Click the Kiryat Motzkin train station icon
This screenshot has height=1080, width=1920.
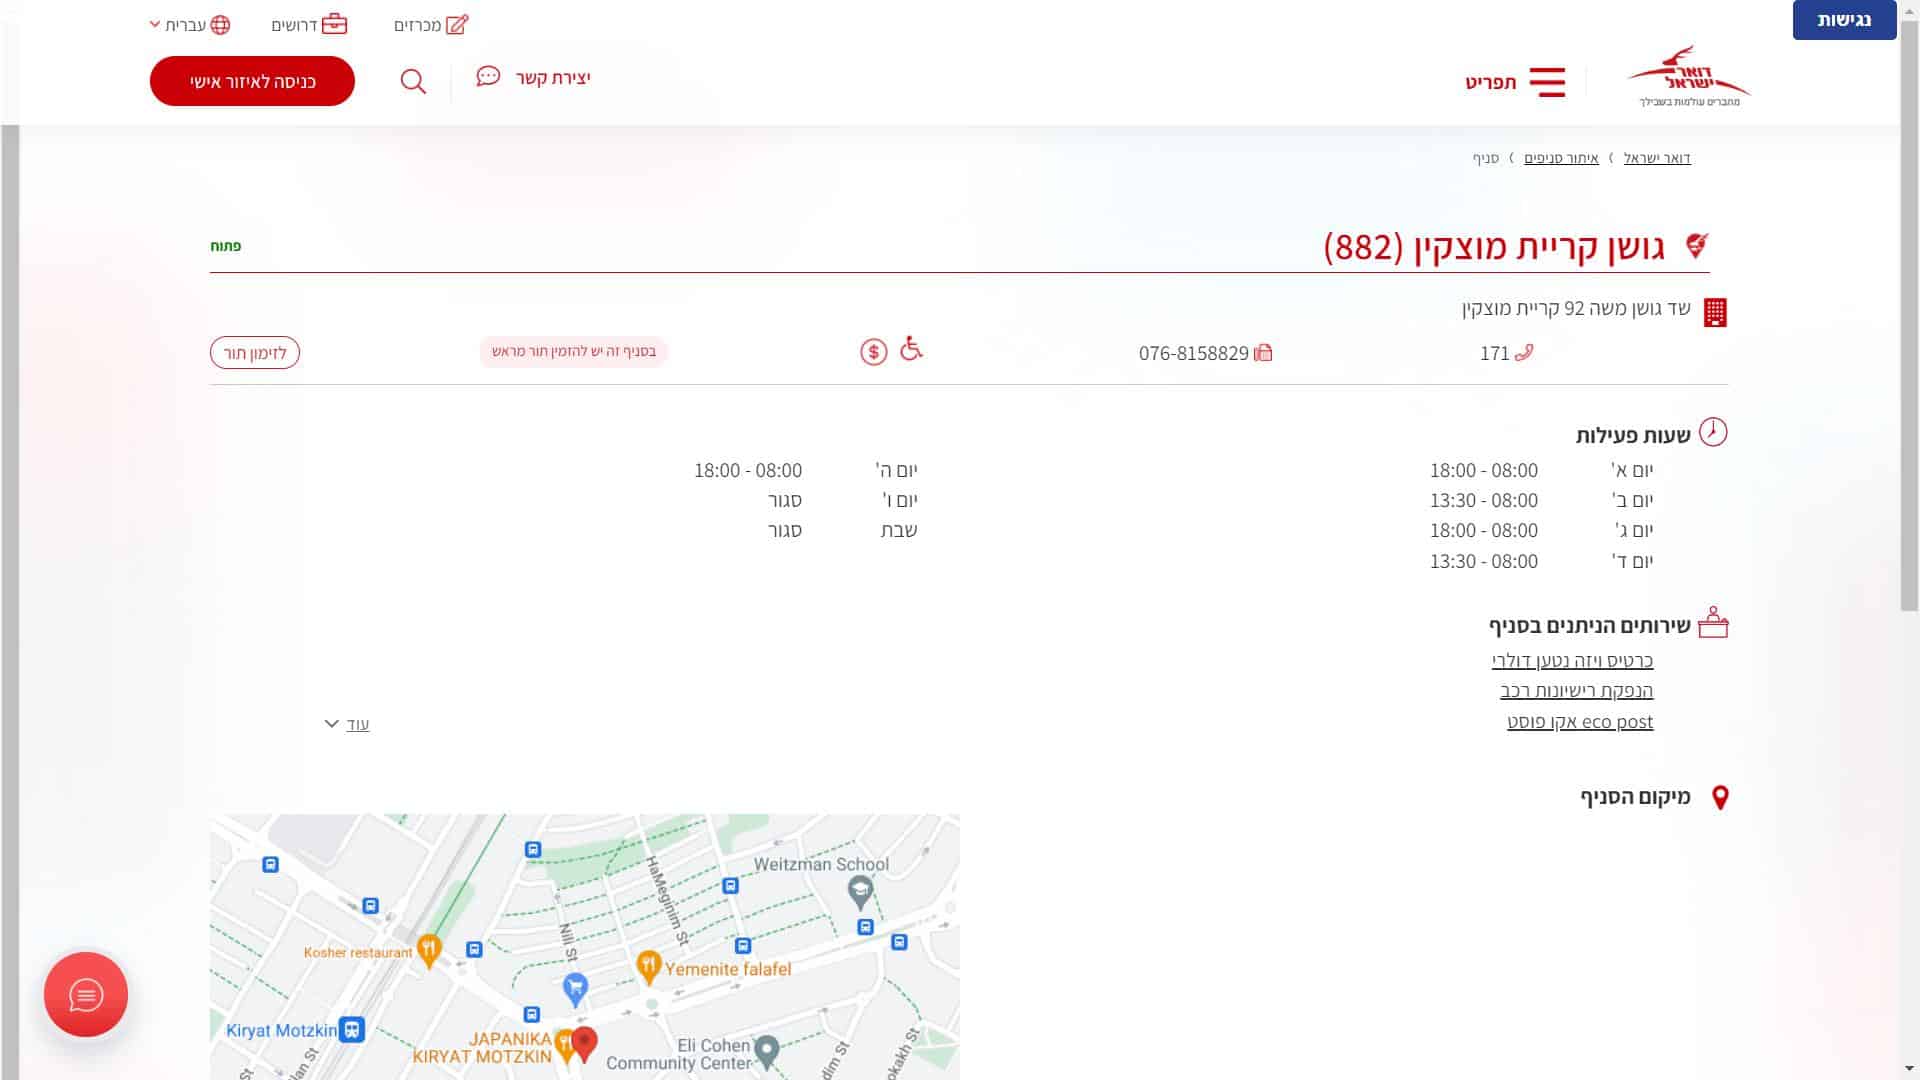pos(352,1030)
